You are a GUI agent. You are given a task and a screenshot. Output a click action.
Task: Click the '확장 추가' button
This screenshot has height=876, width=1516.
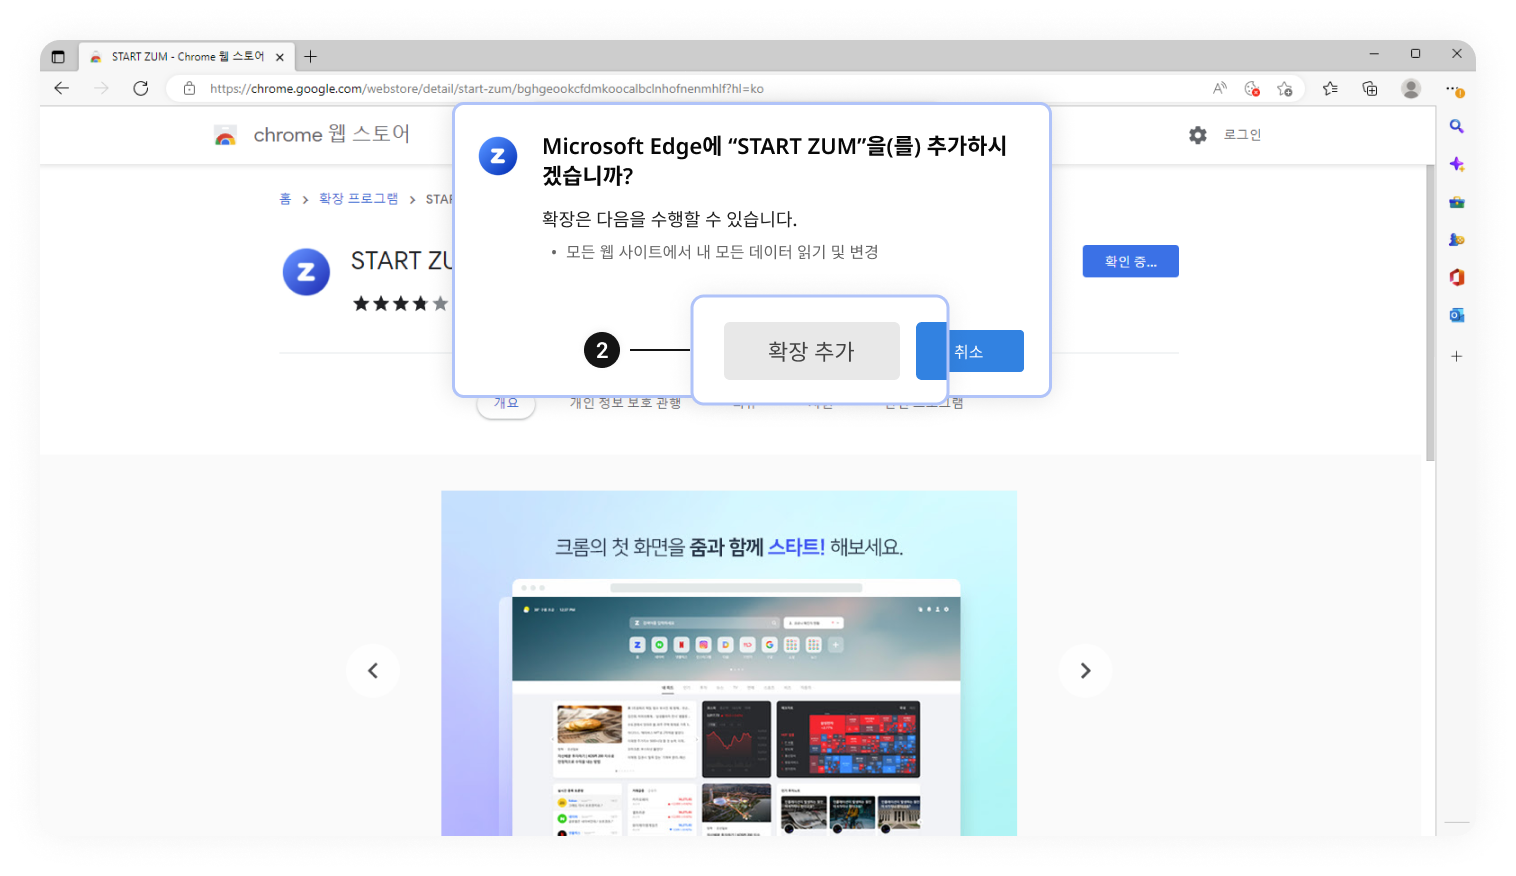coord(811,351)
